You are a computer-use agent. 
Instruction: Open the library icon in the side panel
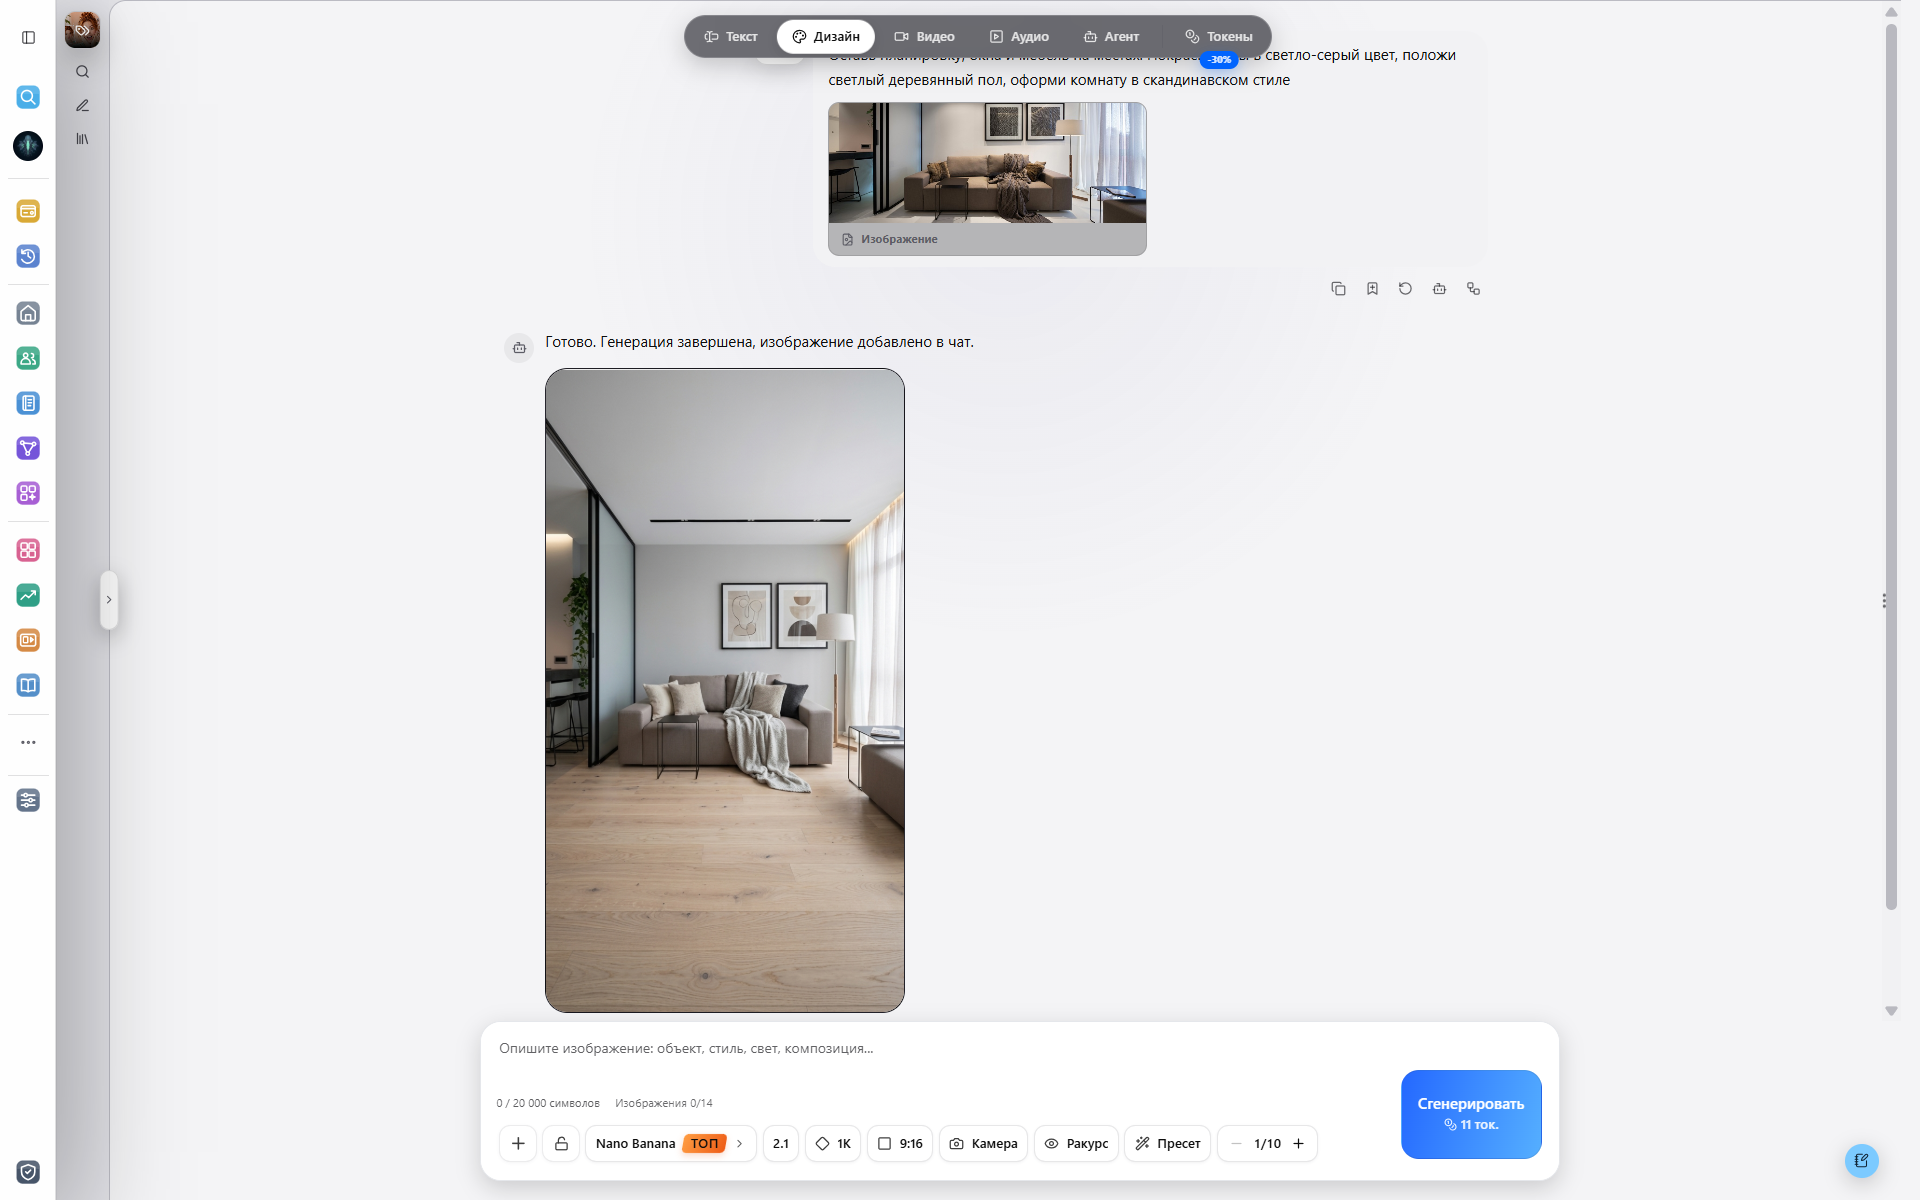click(x=82, y=139)
